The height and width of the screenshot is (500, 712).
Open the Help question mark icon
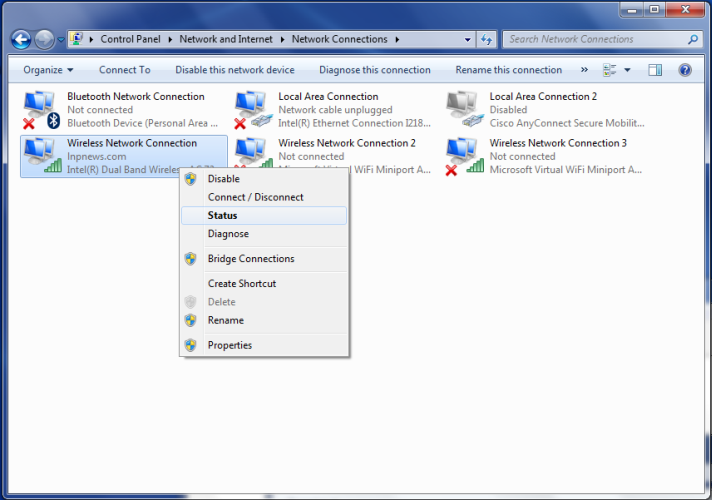click(x=685, y=70)
